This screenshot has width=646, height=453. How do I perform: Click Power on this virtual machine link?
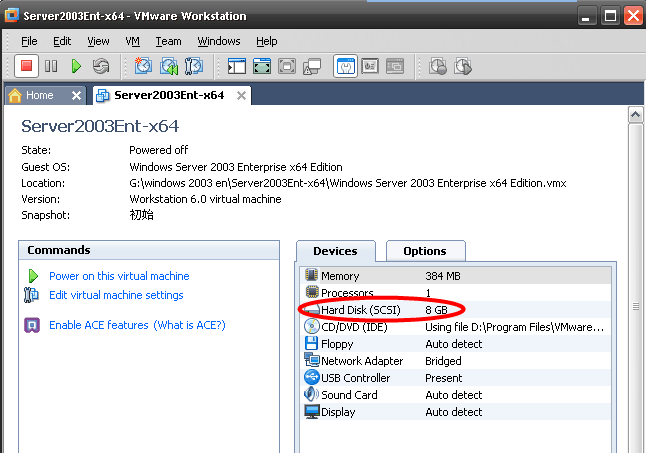(119, 276)
